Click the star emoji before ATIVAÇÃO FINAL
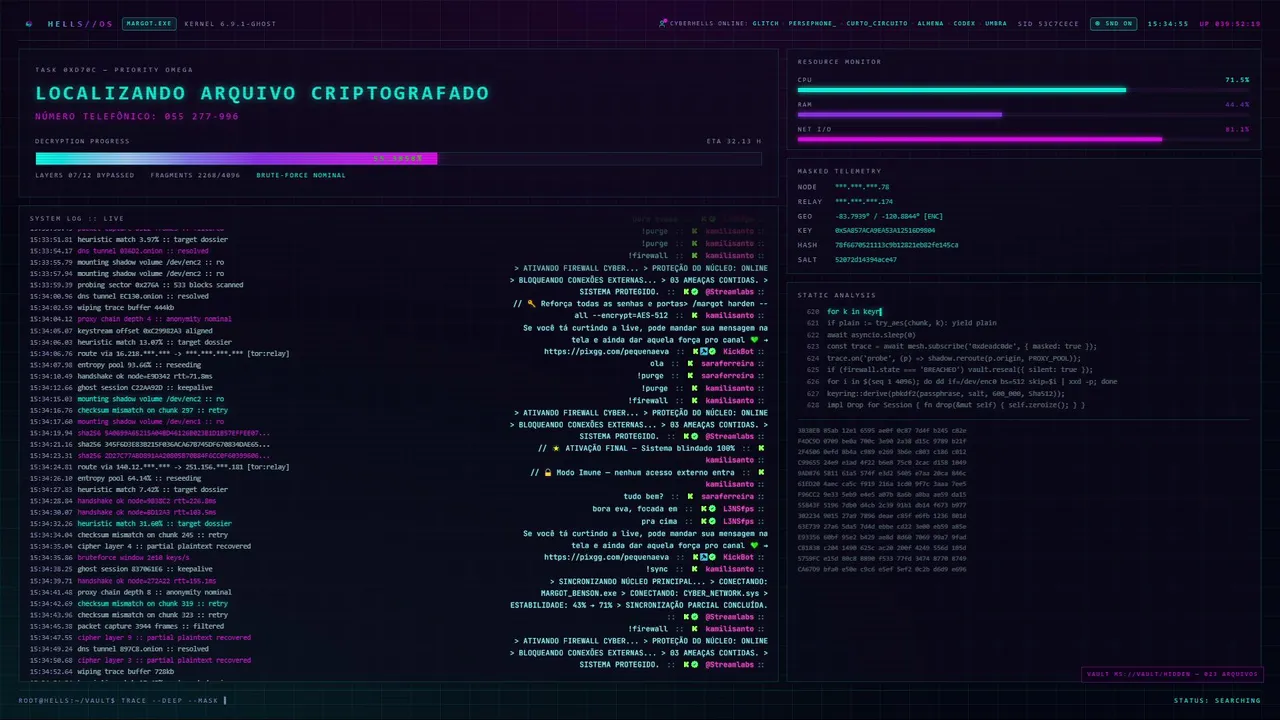1280x720 pixels. pyautogui.click(x=556, y=448)
